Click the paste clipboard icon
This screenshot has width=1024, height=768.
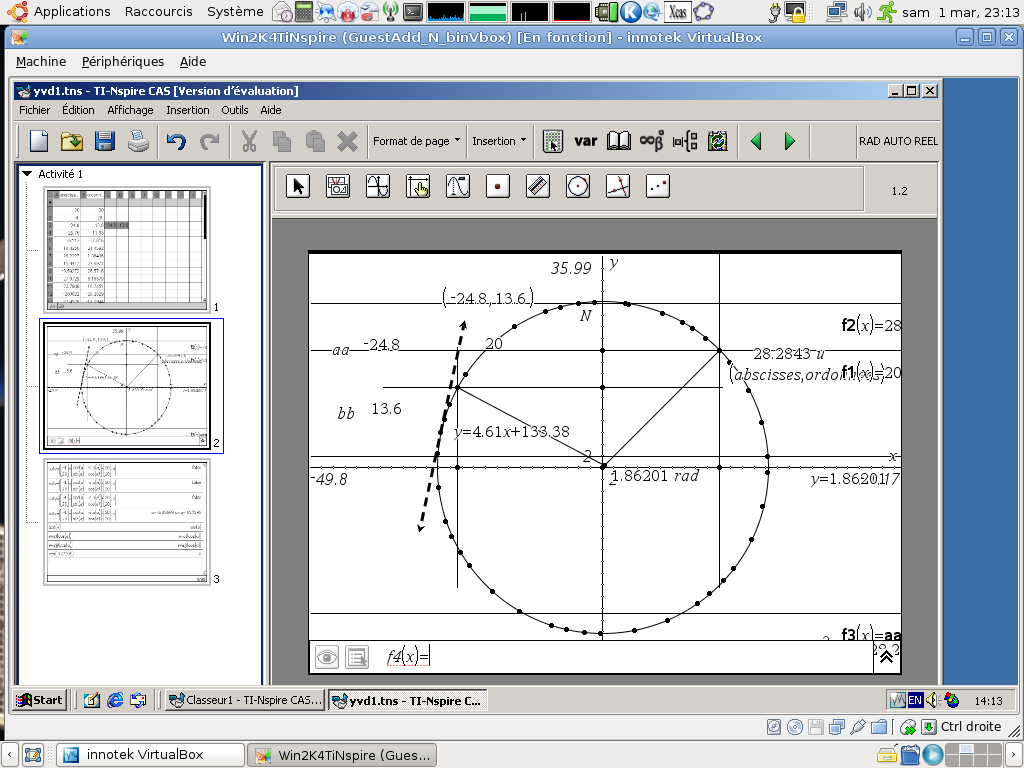[x=315, y=141]
